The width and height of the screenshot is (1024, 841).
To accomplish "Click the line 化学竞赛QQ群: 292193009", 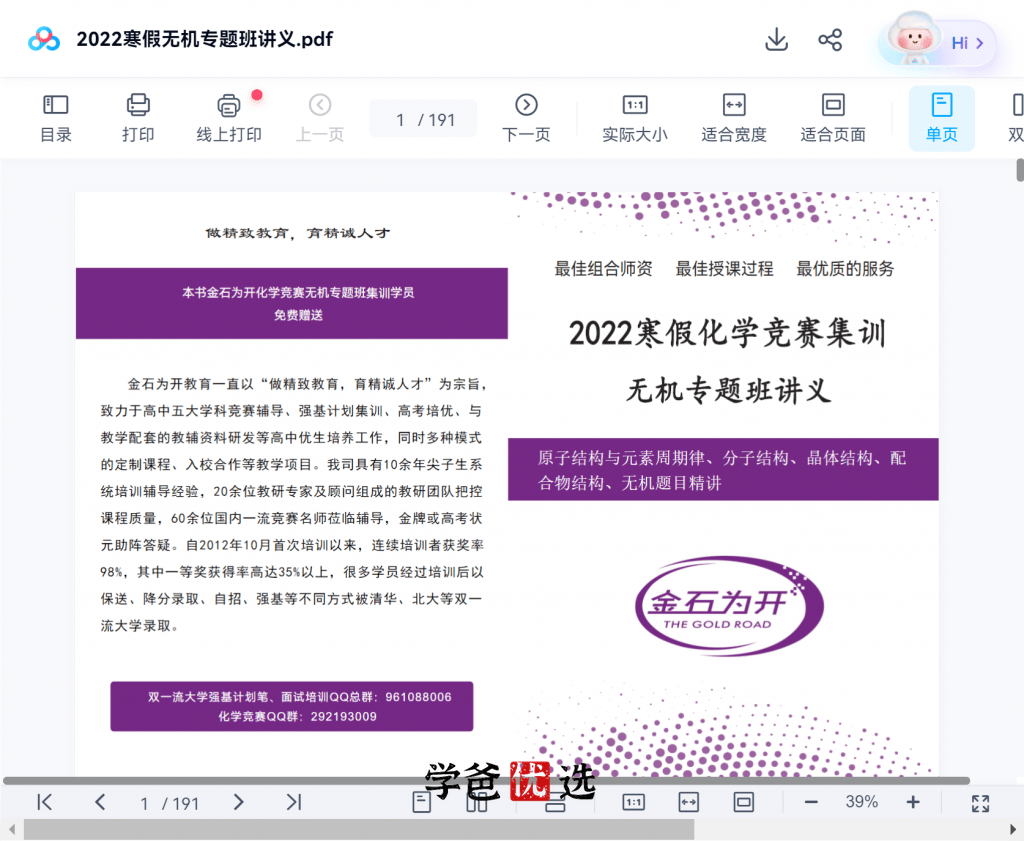I will [297, 716].
